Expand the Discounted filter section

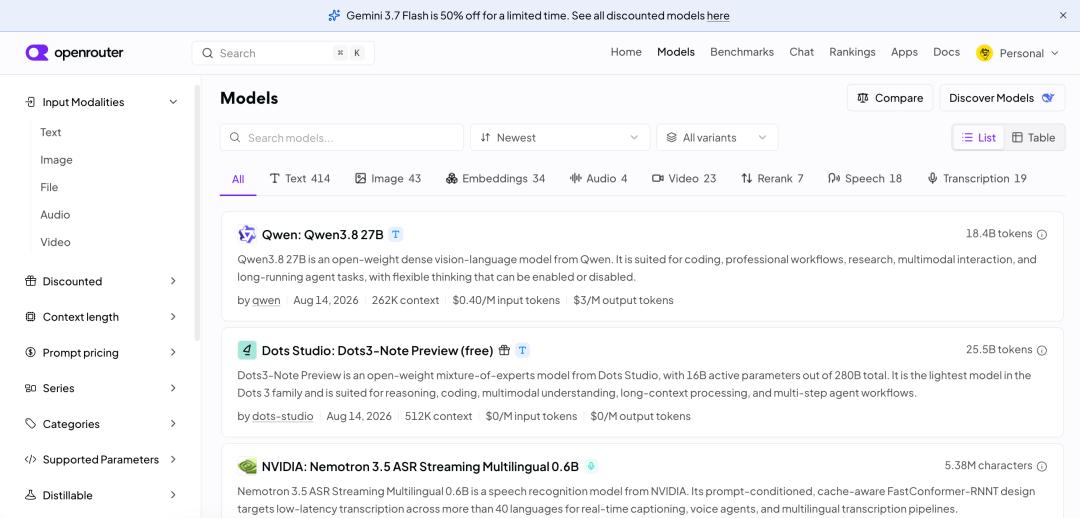101,281
